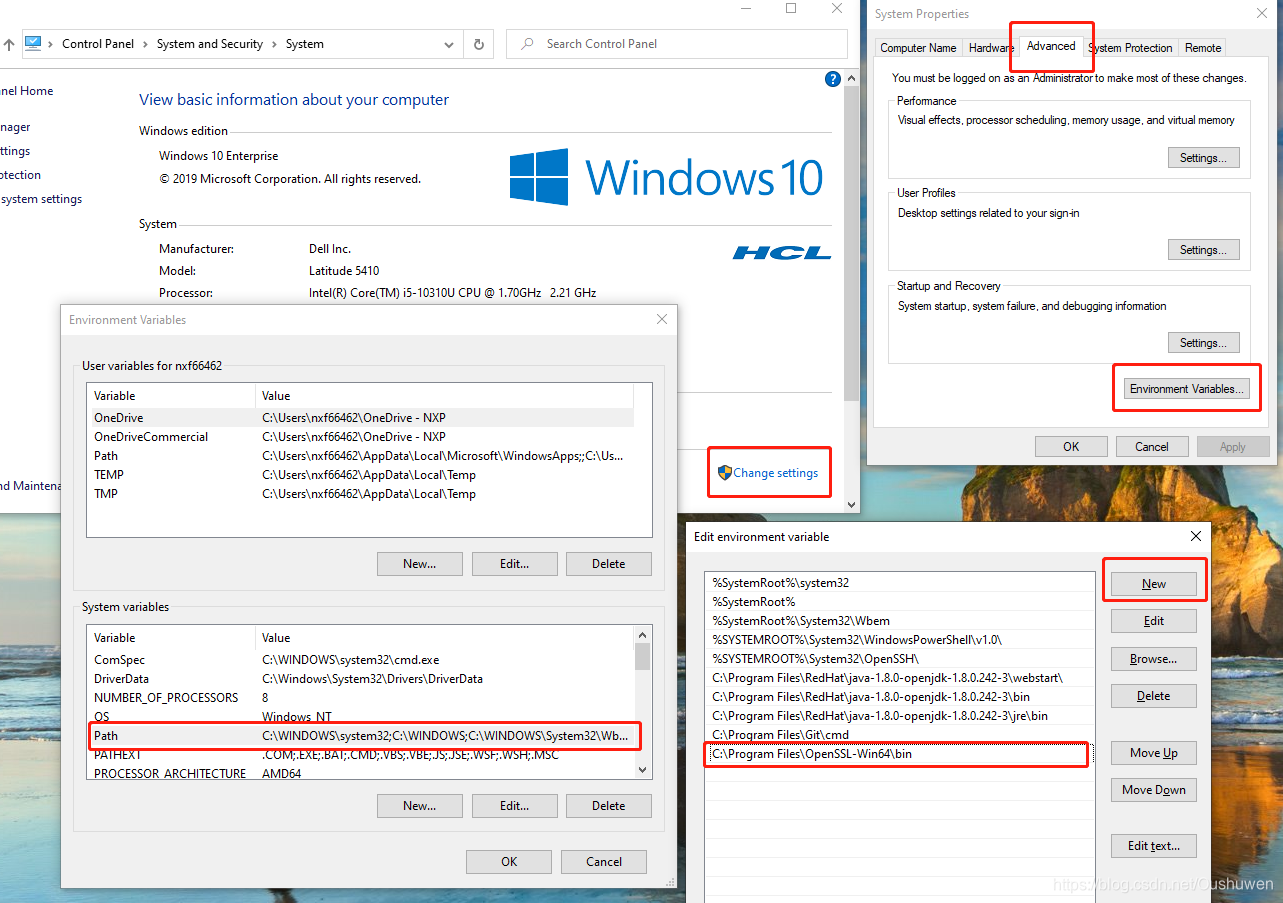This screenshot has width=1283, height=903.
Task: Select the WindowsPowerShell\v1.0 path entry
Action: 900,639
